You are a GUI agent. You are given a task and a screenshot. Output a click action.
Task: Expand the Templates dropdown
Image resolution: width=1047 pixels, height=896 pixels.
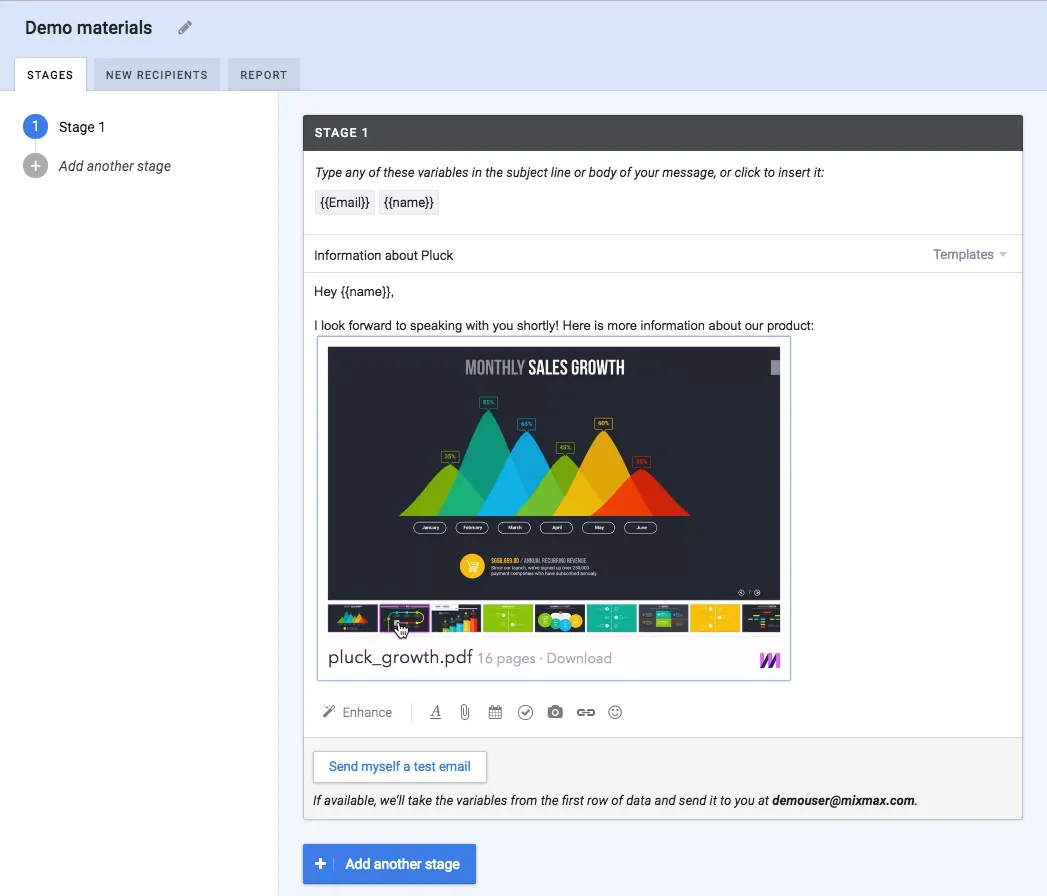pos(970,254)
